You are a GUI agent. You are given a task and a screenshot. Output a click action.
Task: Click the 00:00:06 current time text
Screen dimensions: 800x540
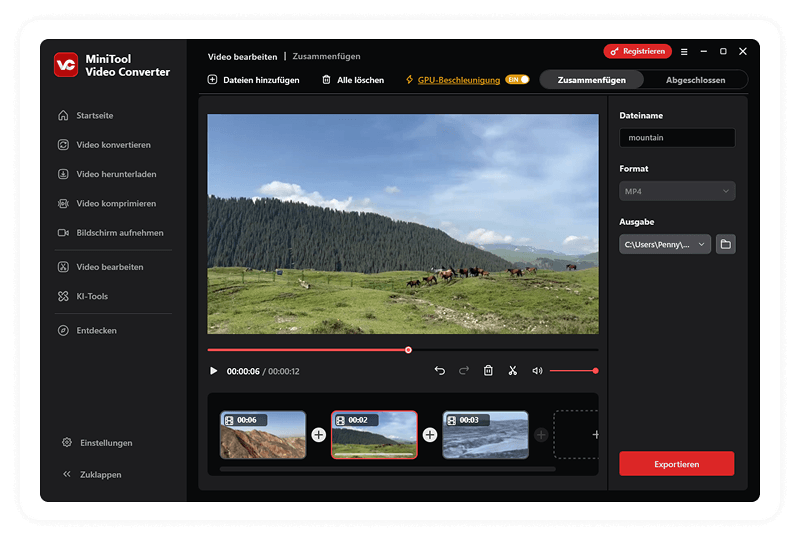(243, 372)
